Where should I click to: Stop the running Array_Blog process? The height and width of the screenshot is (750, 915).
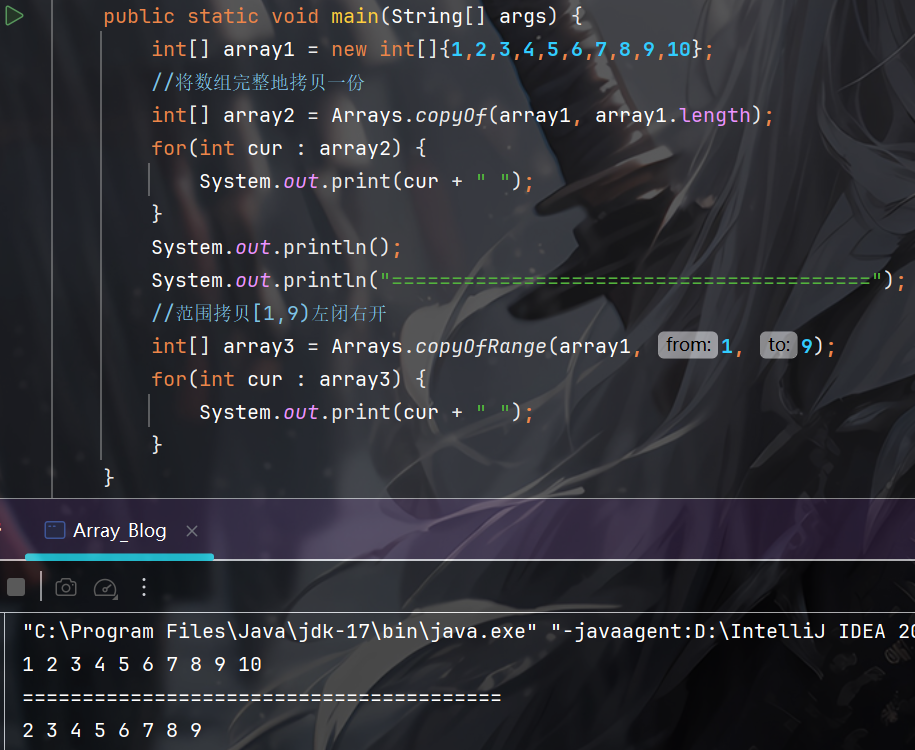(x=16, y=587)
